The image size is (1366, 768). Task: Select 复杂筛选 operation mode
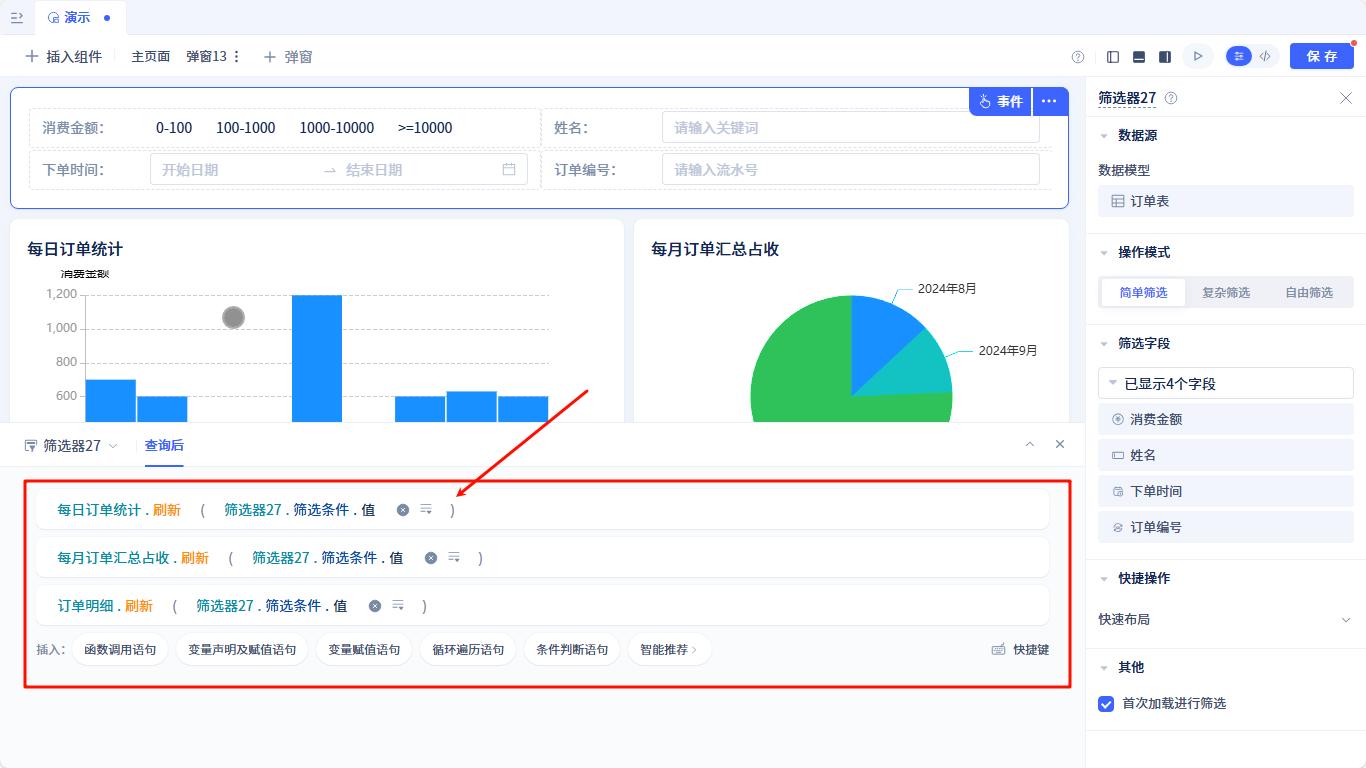1226,292
